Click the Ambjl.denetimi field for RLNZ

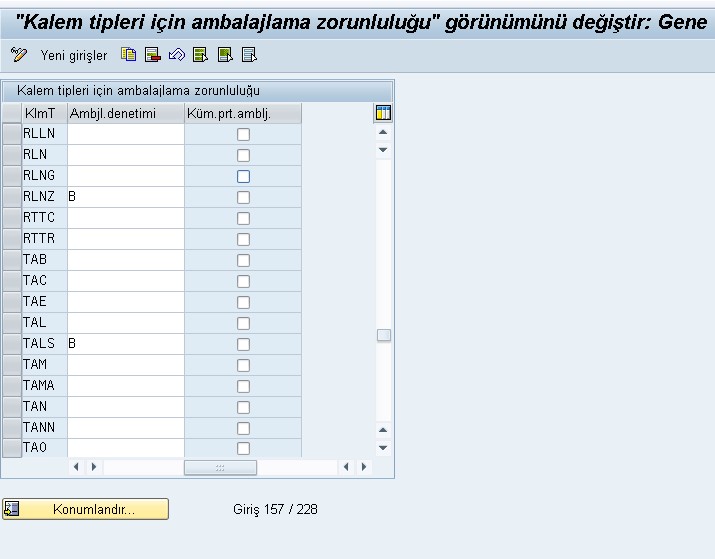[x=125, y=197]
